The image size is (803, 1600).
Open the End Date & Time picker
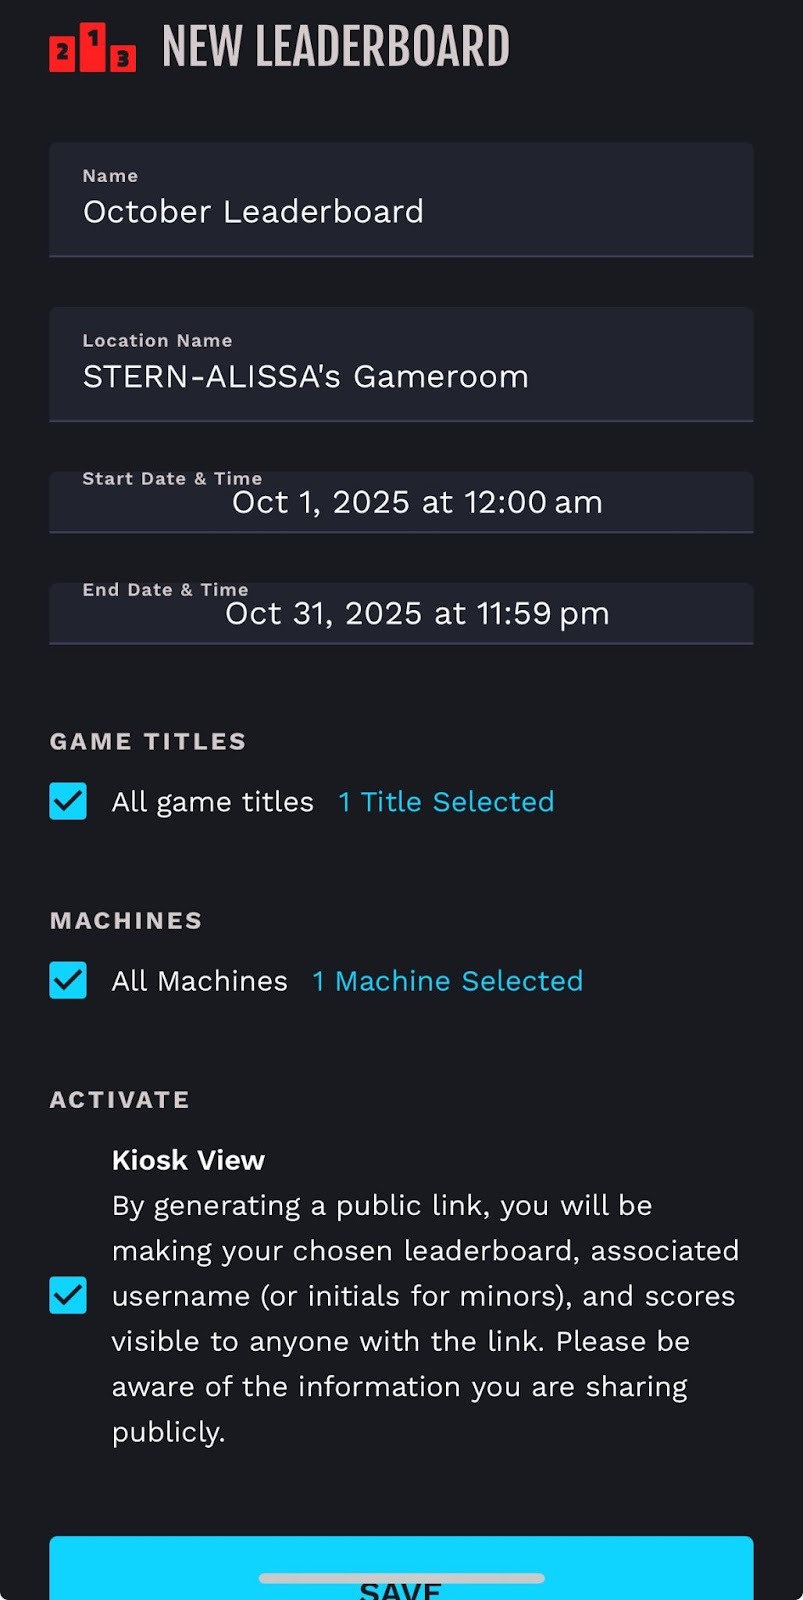(400, 612)
